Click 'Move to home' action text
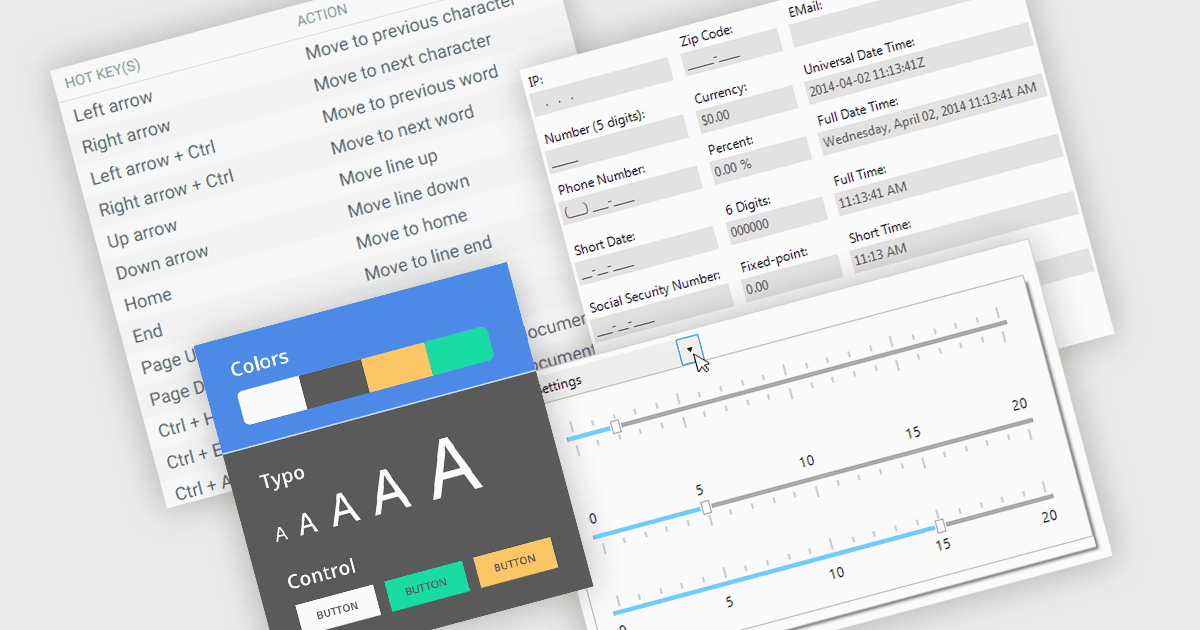This screenshot has height=630, width=1200. (412, 229)
